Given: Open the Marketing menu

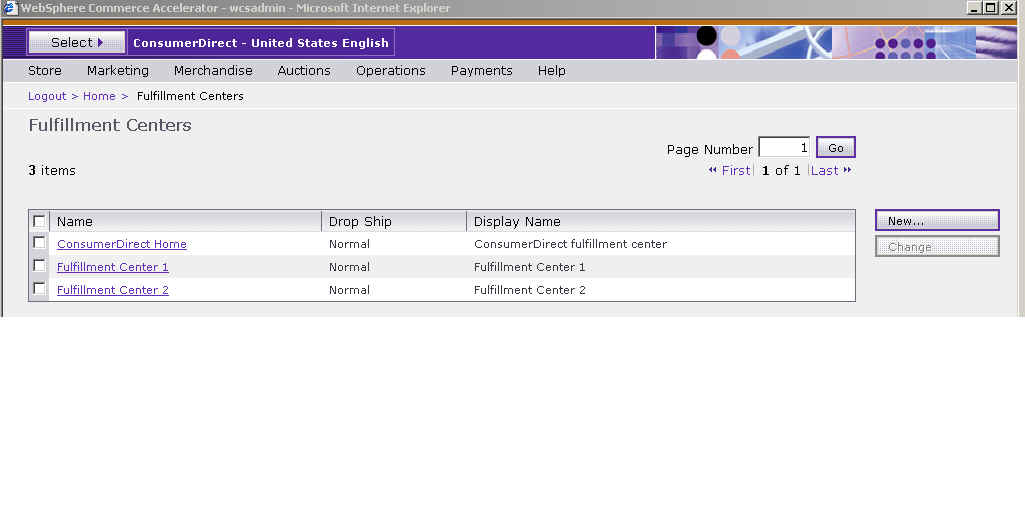Looking at the screenshot, I should point(118,71).
